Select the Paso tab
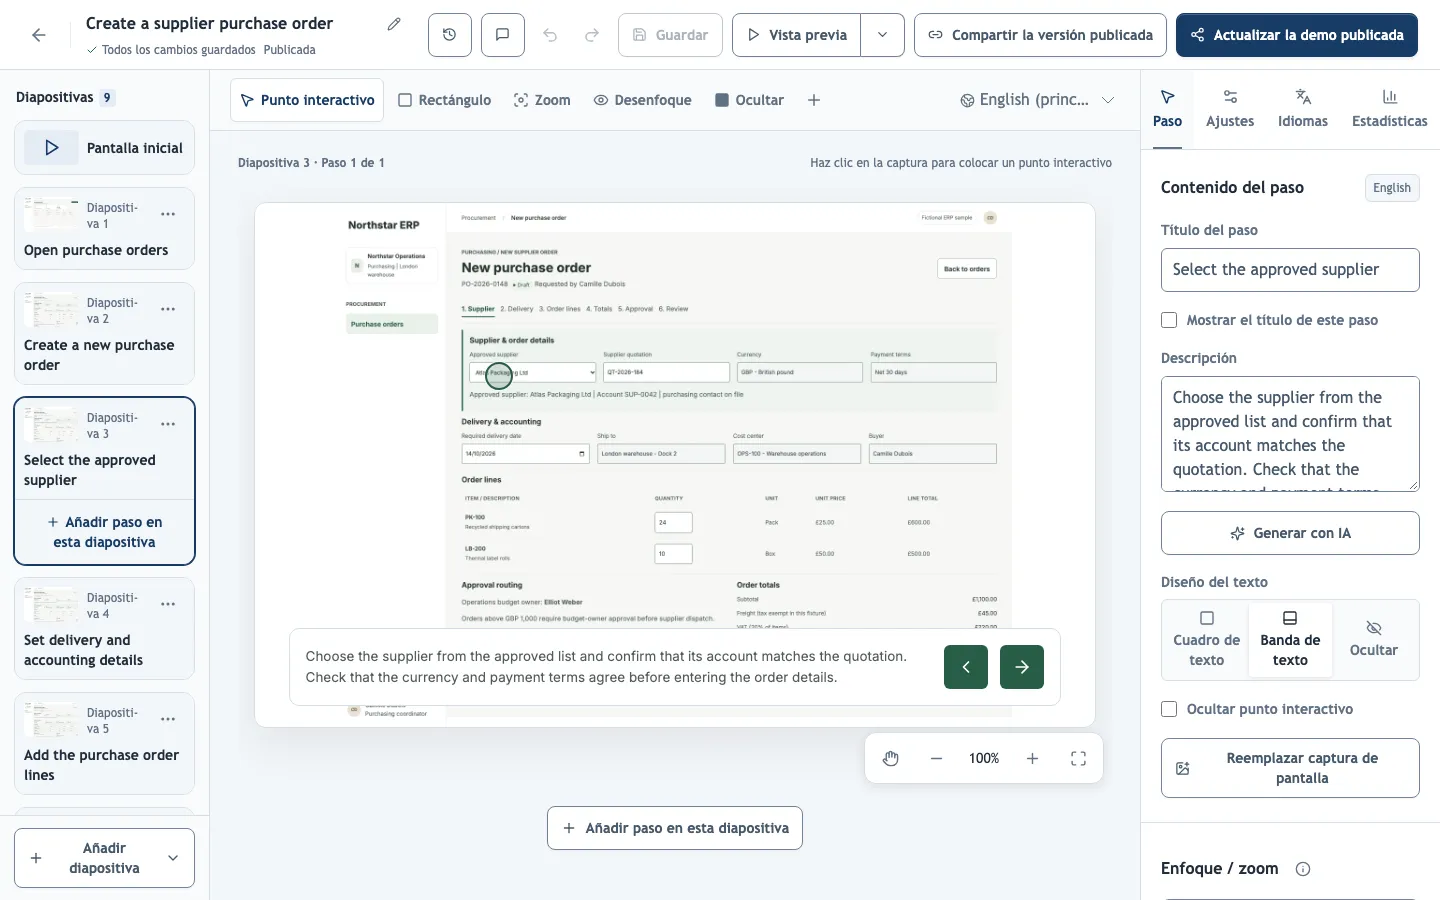 (x=1167, y=109)
